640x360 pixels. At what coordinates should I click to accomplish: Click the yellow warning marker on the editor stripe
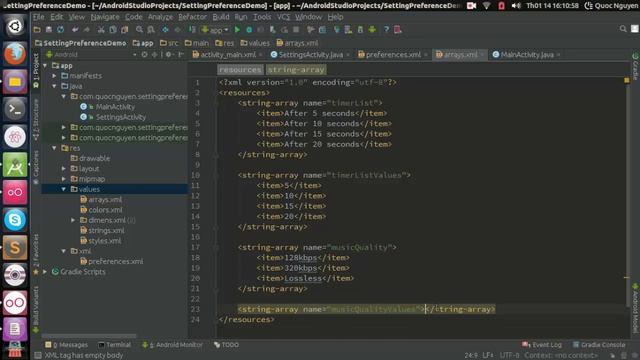(627, 80)
